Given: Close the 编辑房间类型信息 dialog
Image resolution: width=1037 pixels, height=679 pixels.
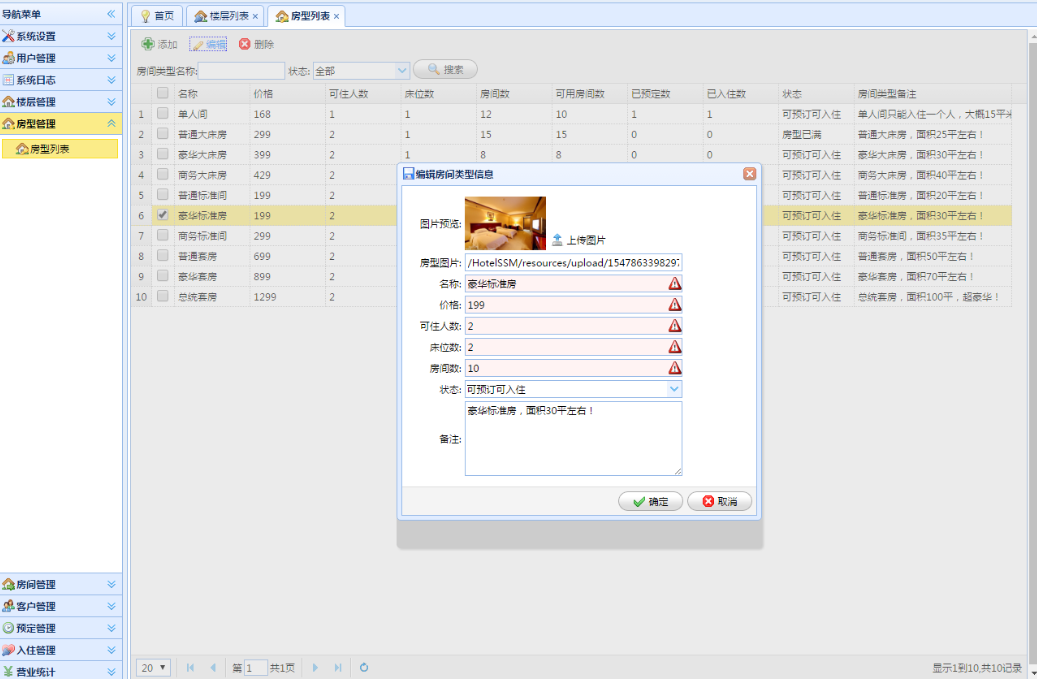Looking at the screenshot, I should click(749, 174).
